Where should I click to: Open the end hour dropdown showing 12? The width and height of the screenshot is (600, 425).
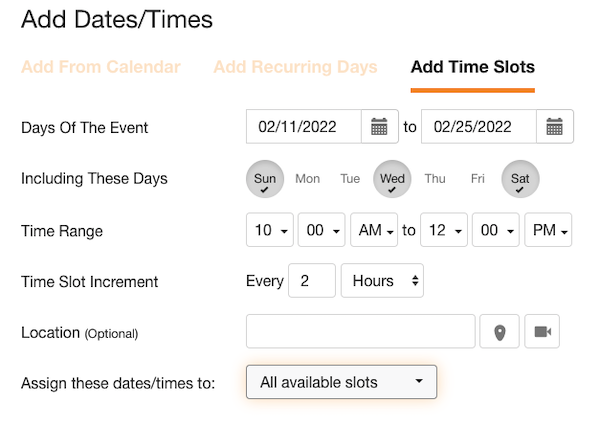pos(444,230)
